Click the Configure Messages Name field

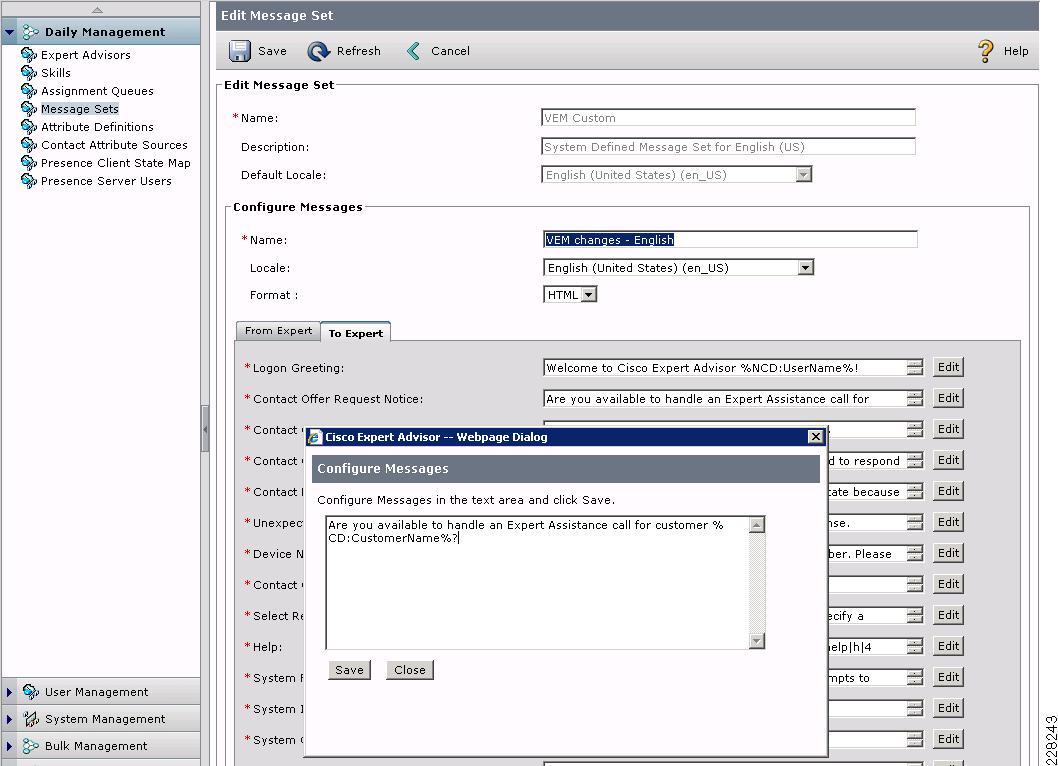[730, 240]
